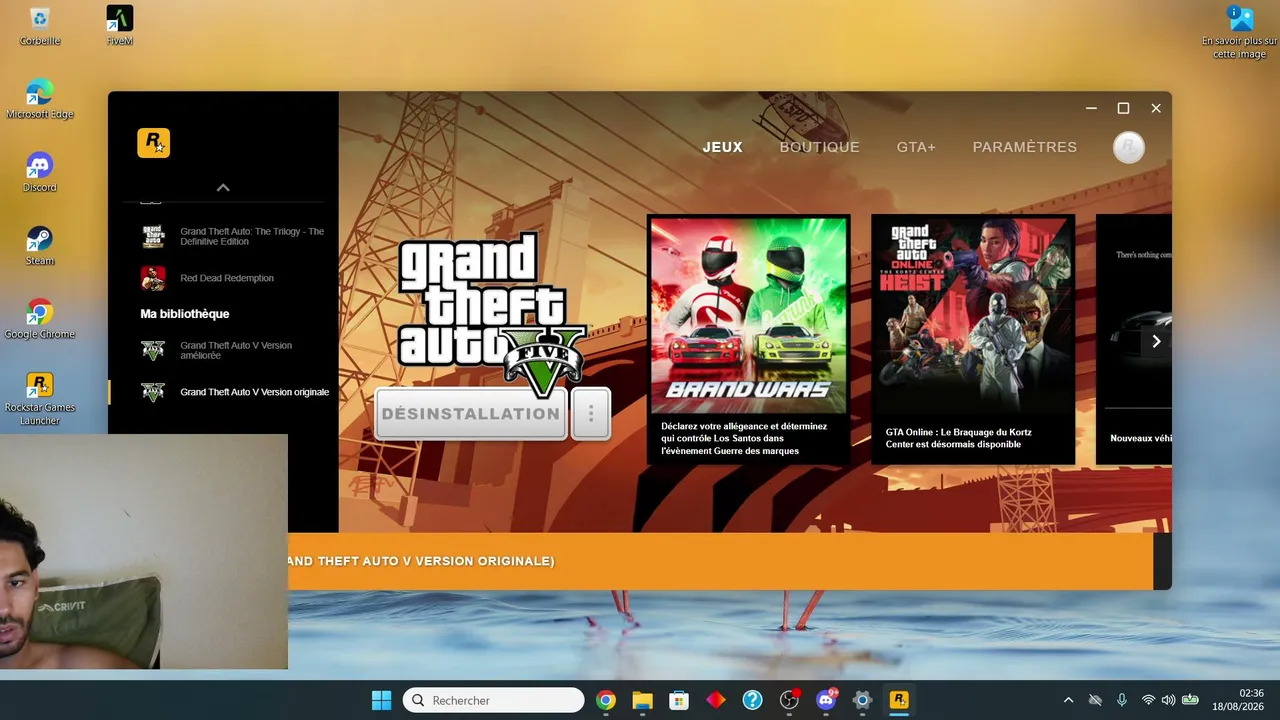Click the Red Dead Redemption game icon

pos(152,278)
